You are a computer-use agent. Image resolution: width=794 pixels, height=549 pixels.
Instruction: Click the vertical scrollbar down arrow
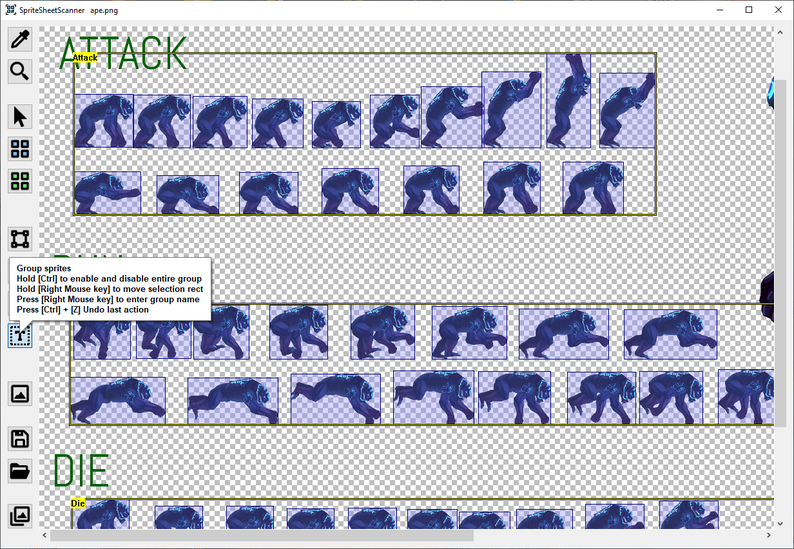point(780,523)
